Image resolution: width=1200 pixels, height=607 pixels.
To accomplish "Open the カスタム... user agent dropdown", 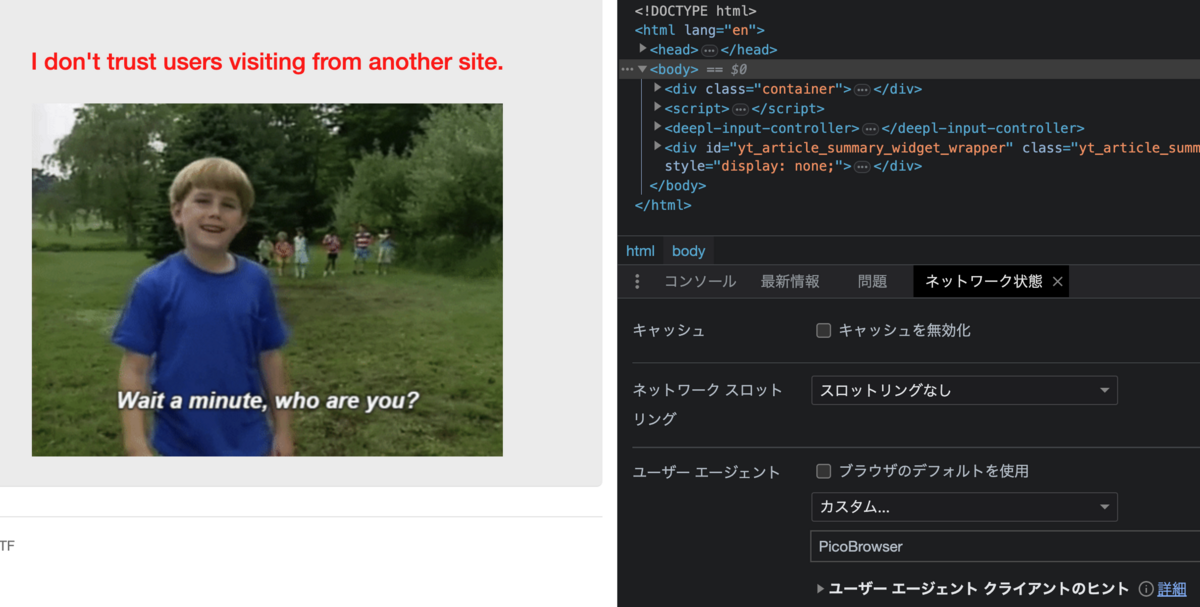I will click(964, 507).
